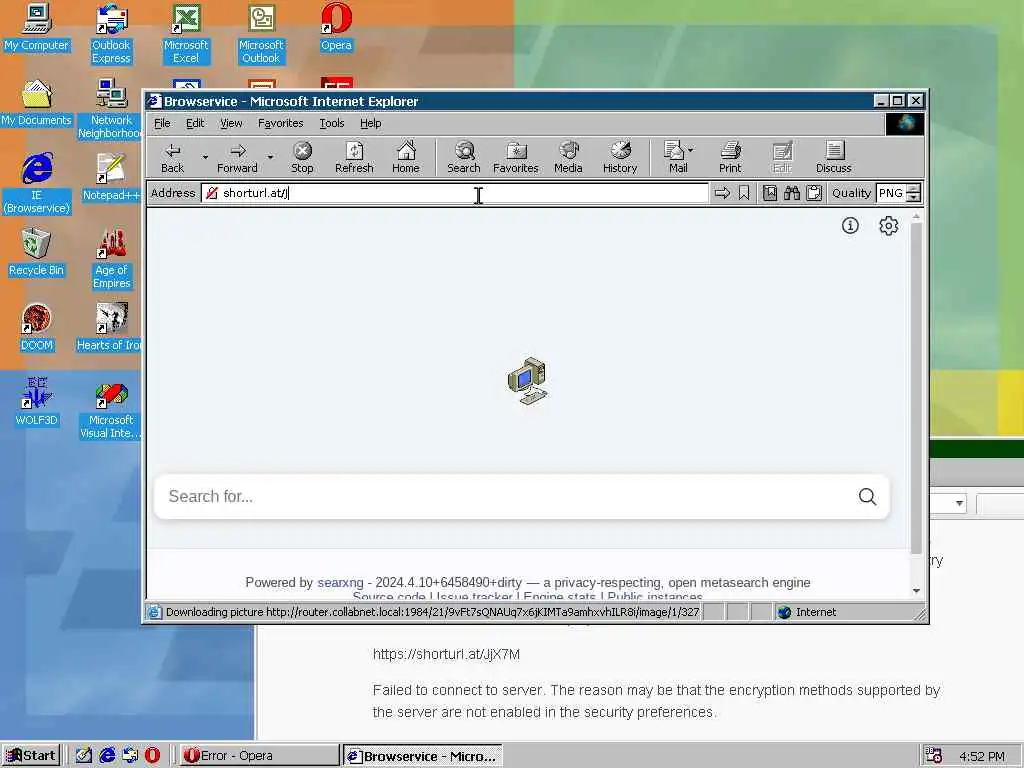This screenshot has height=768, width=1024.
Task: Open the Age of Empires desktop icon
Action: click(x=112, y=259)
